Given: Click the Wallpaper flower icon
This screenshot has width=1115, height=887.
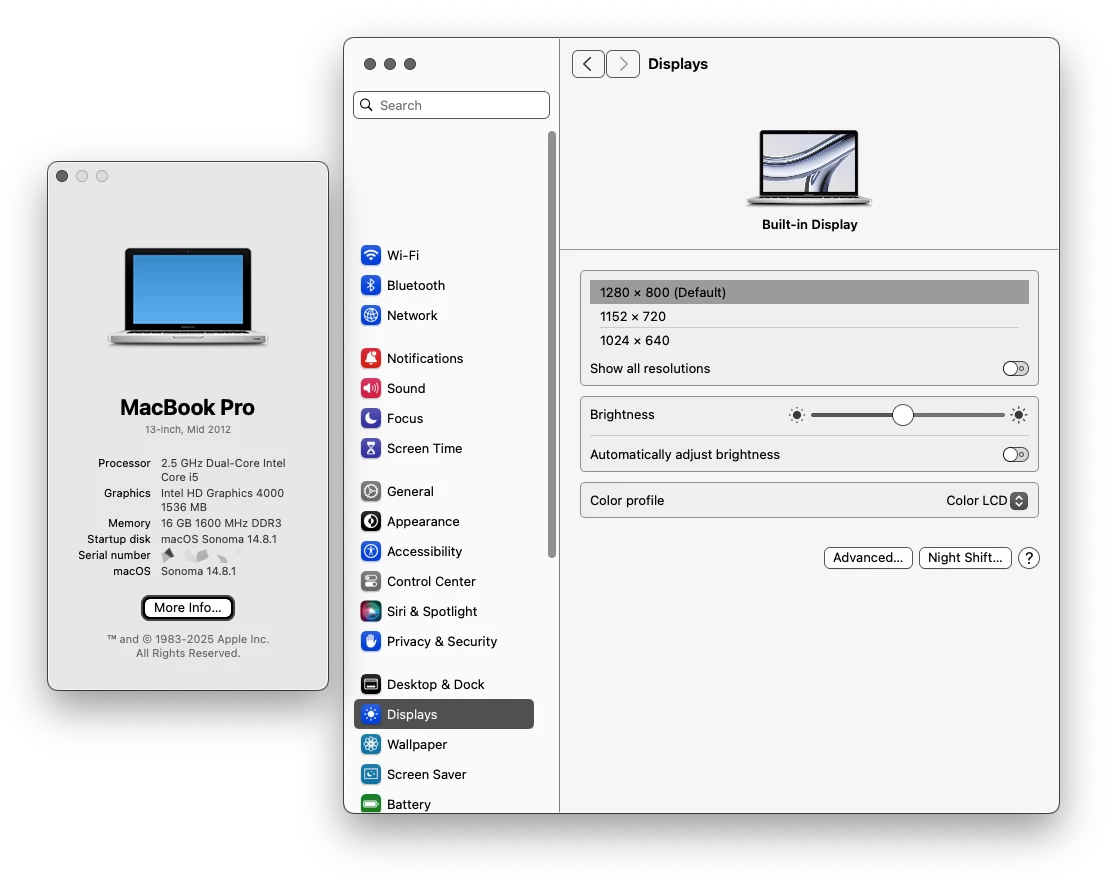Looking at the screenshot, I should (x=370, y=743).
